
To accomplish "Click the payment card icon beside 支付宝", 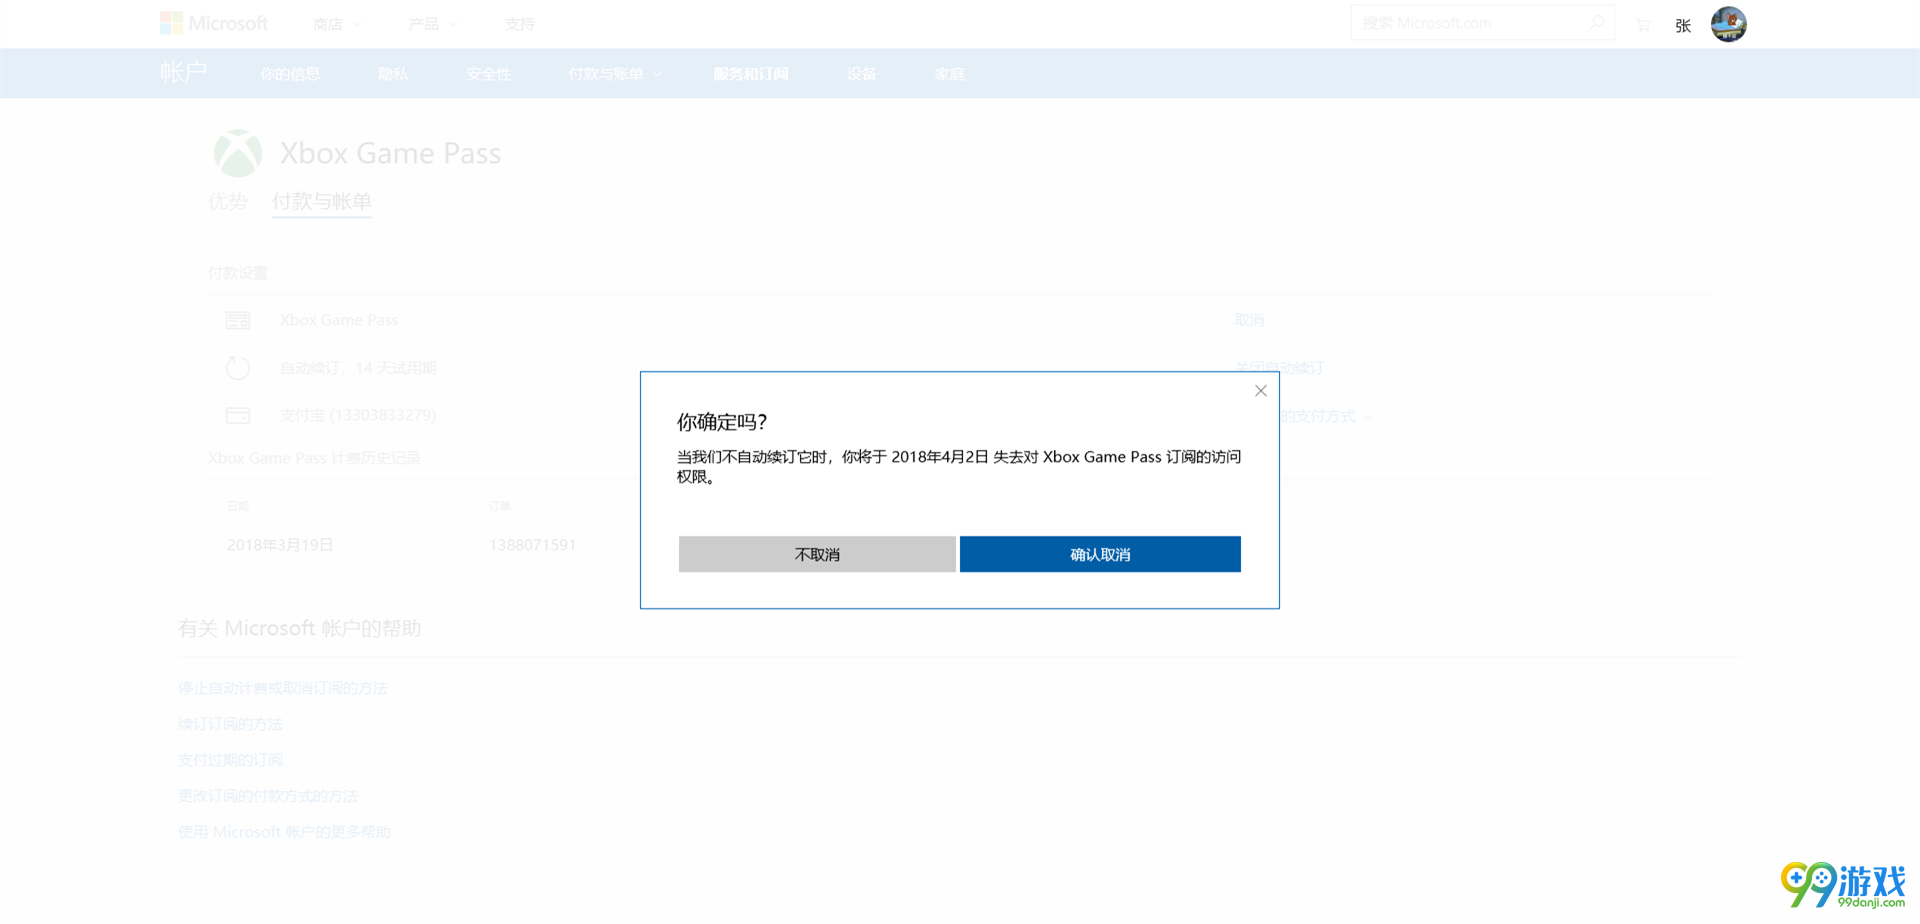I will (x=238, y=415).
